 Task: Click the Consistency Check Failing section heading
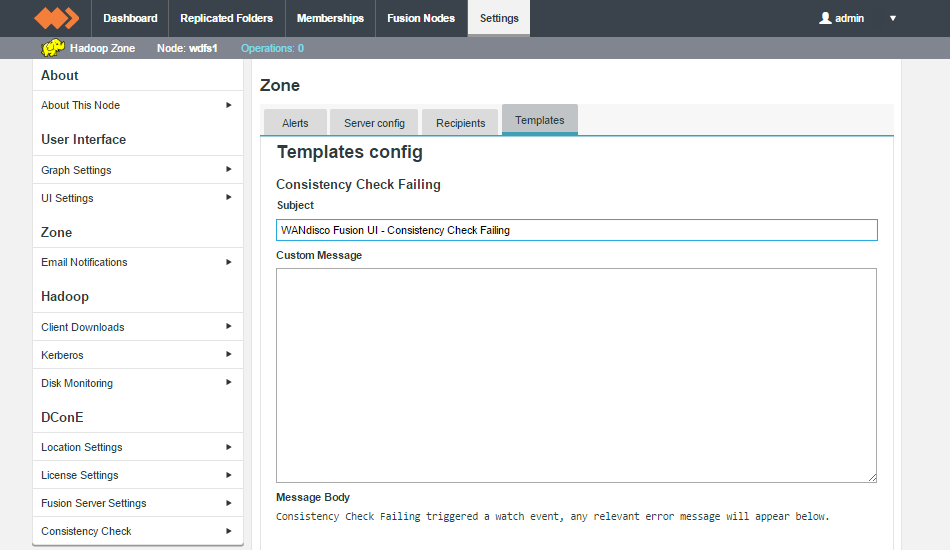358,184
